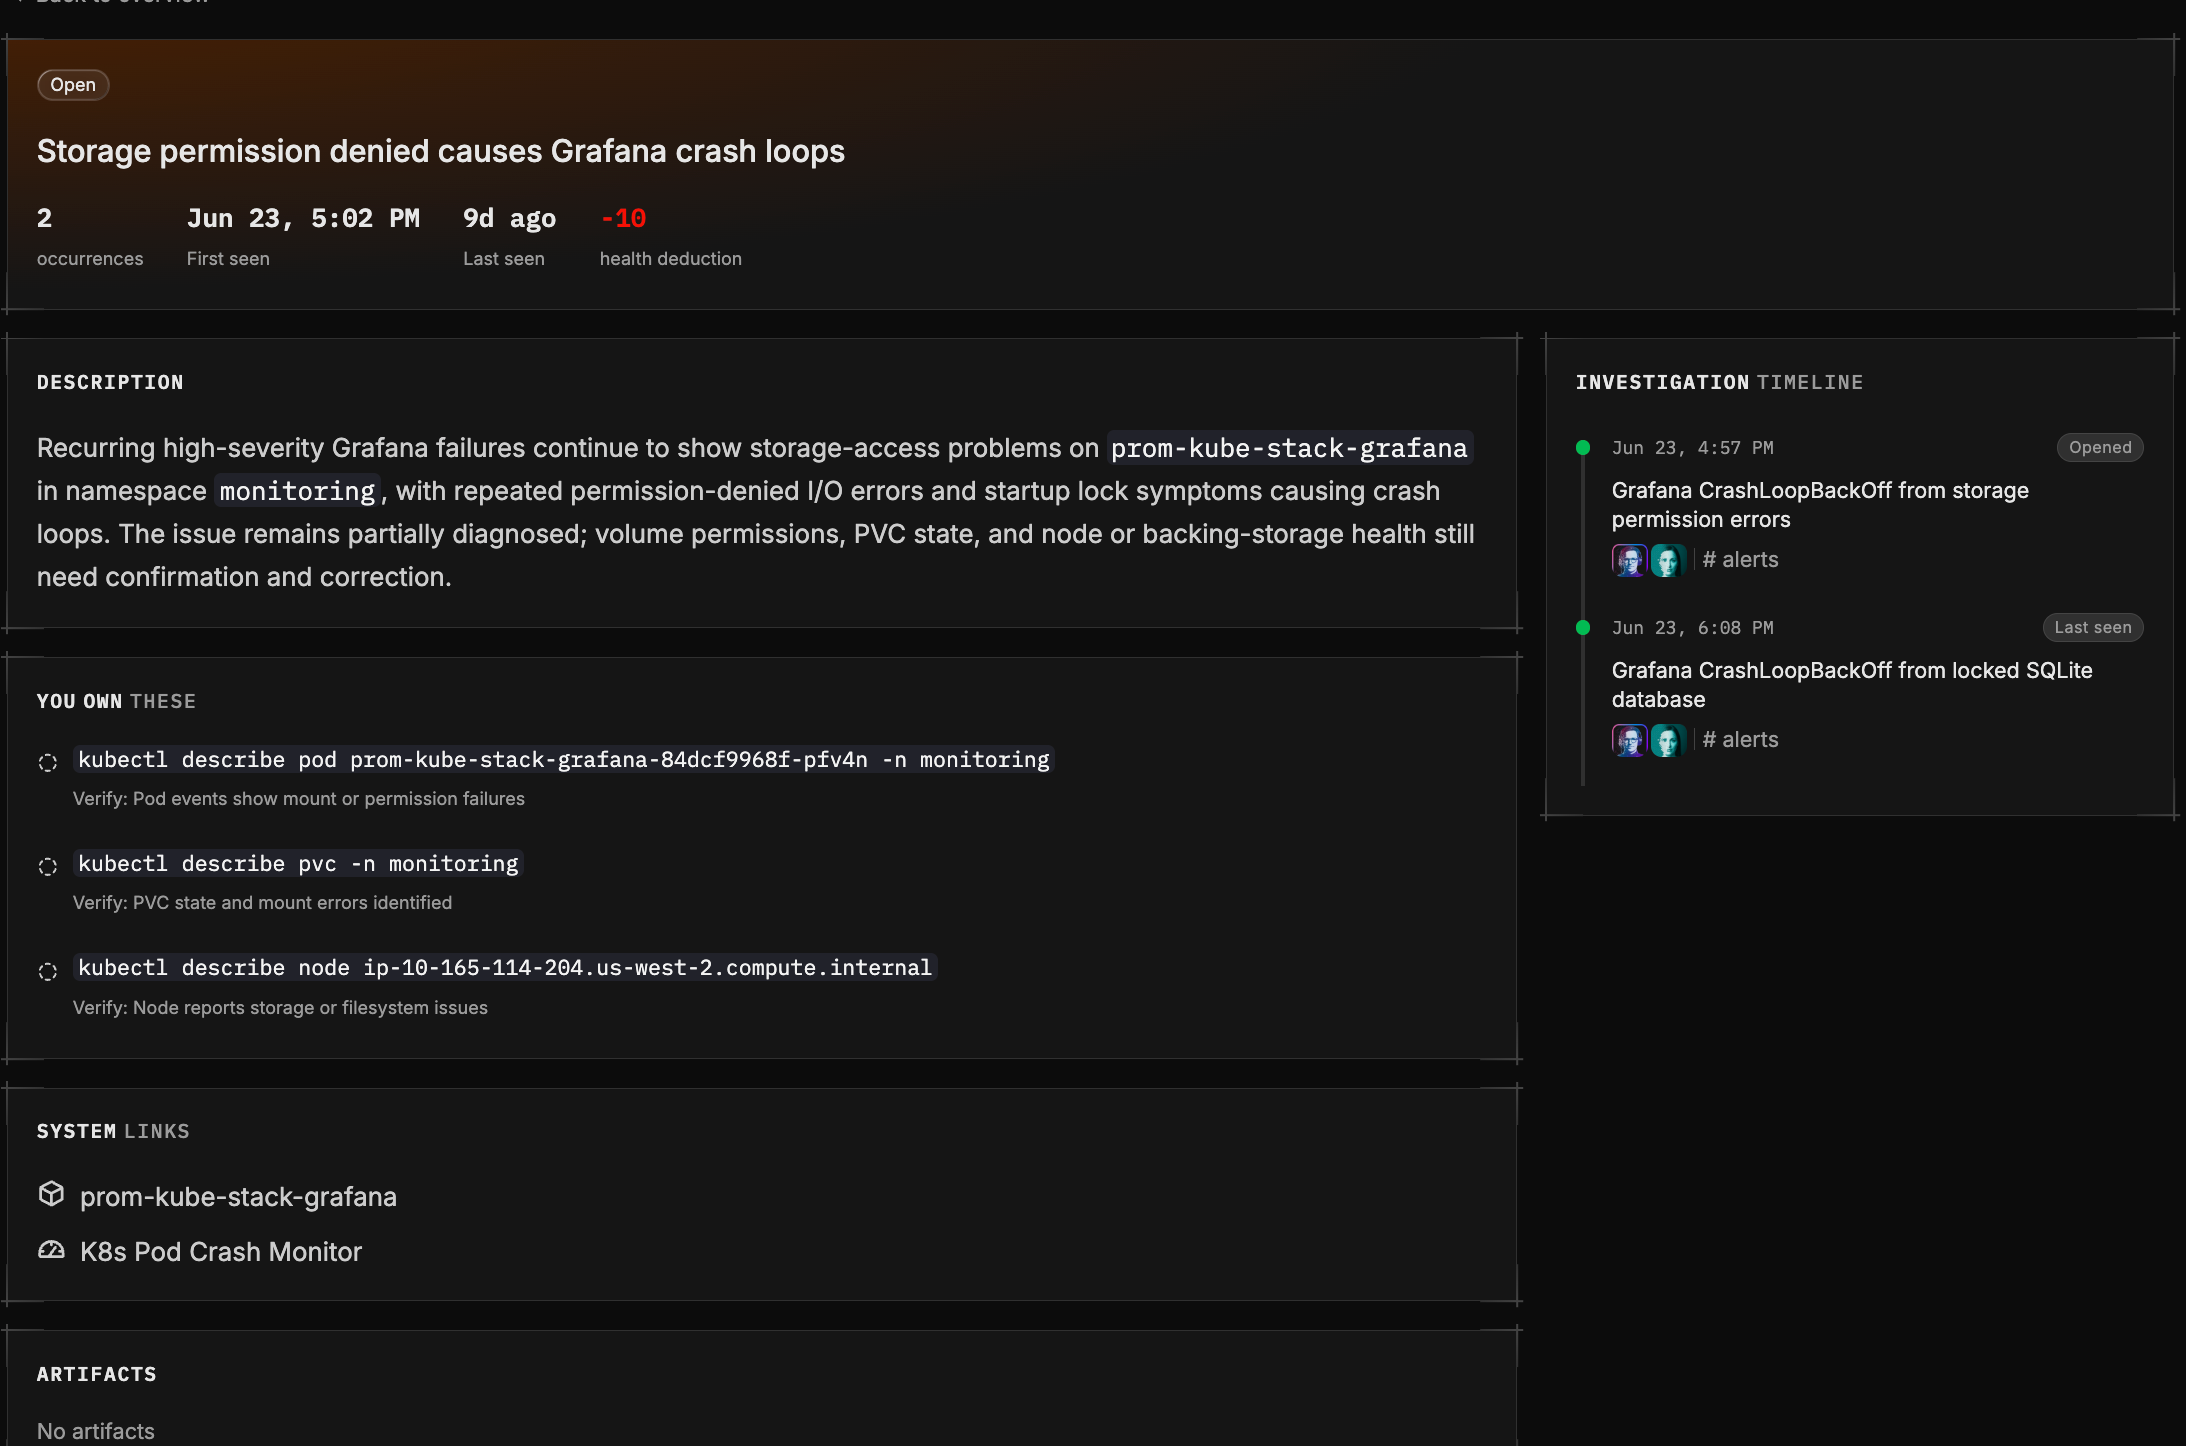This screenshot has width=2186, height=1446.
Task: Open the prom-kube-stack-grafana system link
Action: pos(238,1197)
